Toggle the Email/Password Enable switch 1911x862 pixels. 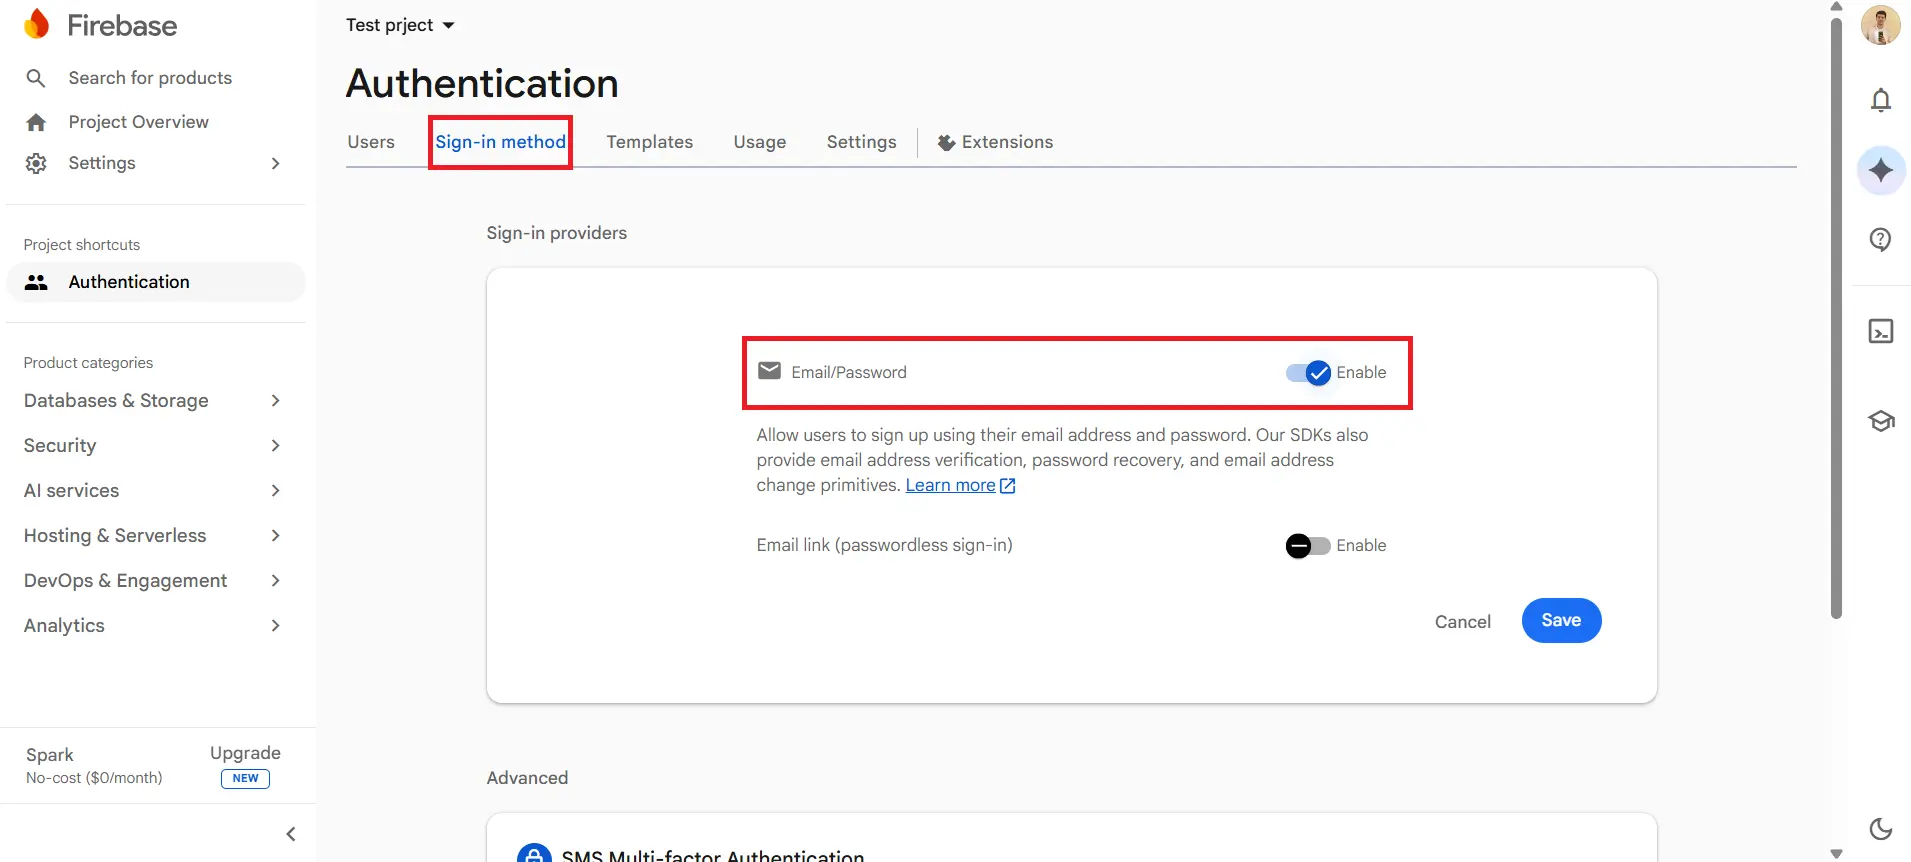pyautogui.click(x=1308, y=373)
